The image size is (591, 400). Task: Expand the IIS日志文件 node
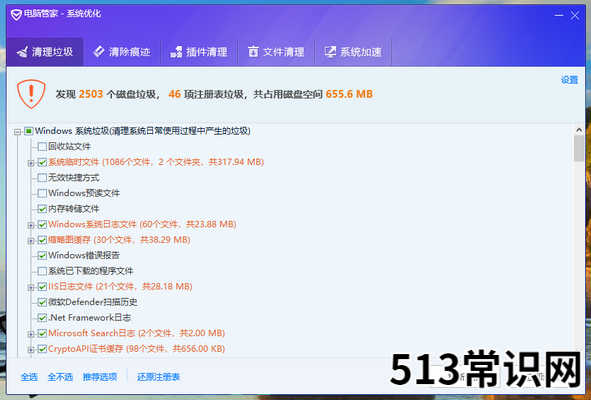click(31, 288)
